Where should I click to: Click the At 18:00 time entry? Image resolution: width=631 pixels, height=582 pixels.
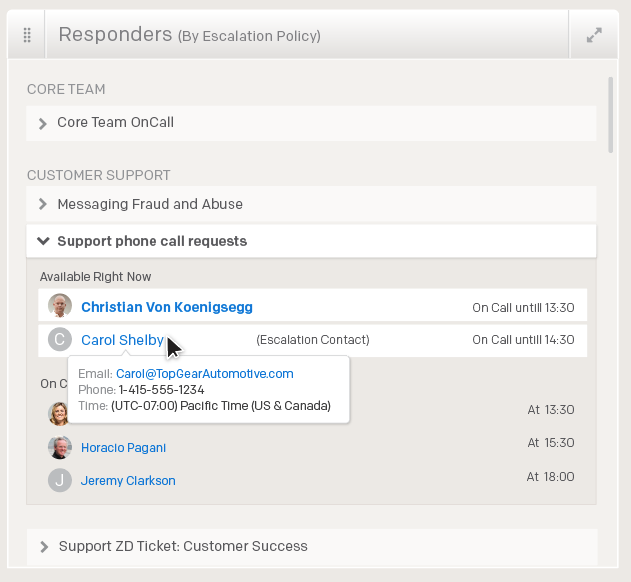click(551, 477)
